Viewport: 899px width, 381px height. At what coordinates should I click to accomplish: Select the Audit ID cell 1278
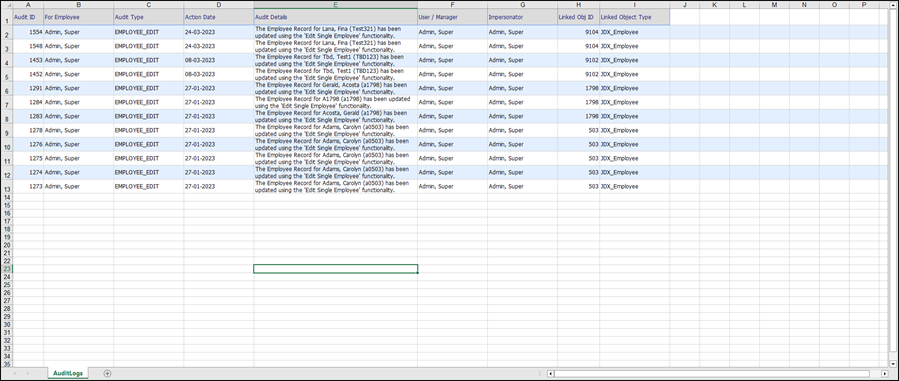point(28,130)
